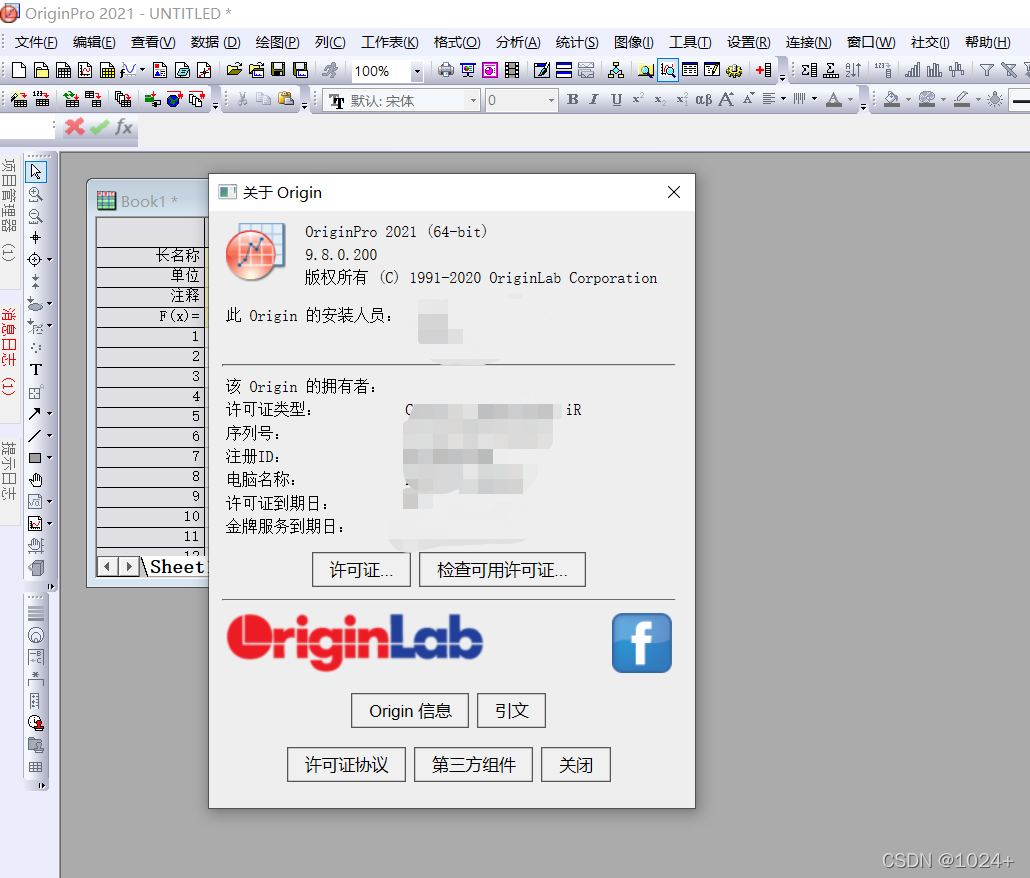Click the Paste clipboard icon
This screenshot has height=878, width=1030.
coord(286,100)
